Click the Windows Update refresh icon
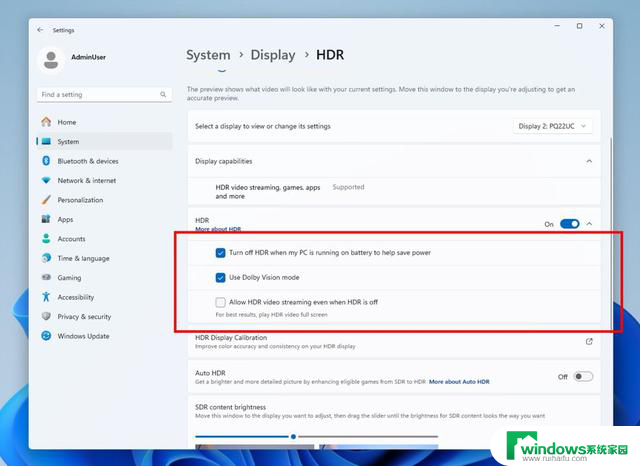 pos(46,336)
